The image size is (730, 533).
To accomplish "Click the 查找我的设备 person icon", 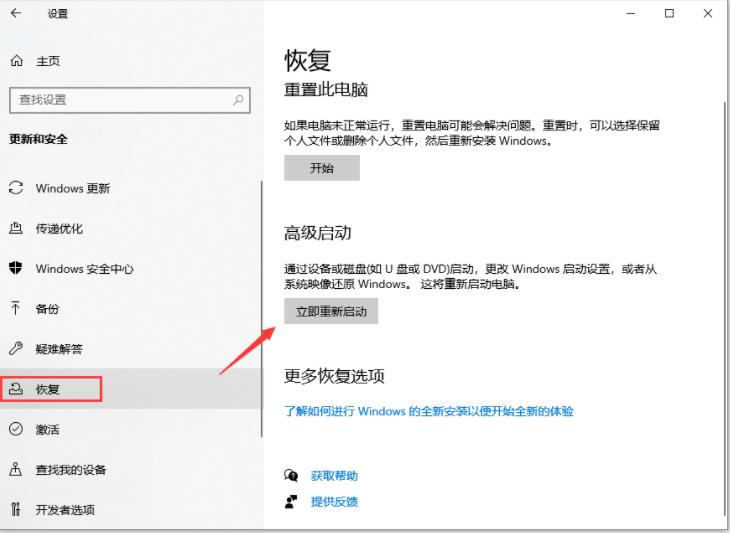I will tap(16, 469).
